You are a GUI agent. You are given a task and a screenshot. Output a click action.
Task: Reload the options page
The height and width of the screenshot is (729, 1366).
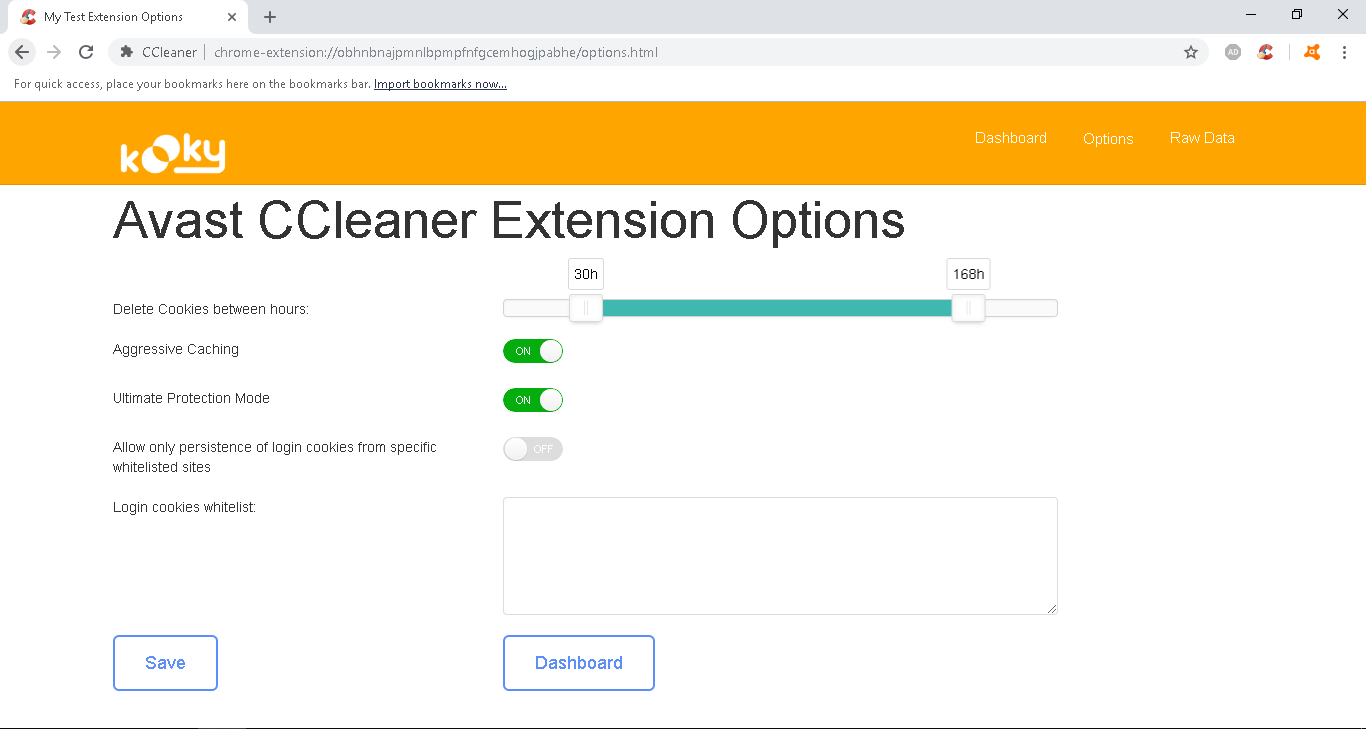[86, 52]
